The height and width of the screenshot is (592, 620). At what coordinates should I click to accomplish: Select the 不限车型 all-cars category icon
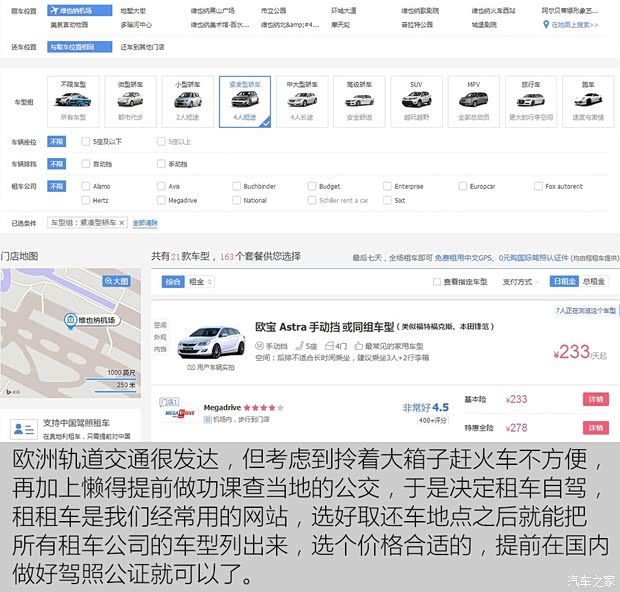(x=73, y=99)
